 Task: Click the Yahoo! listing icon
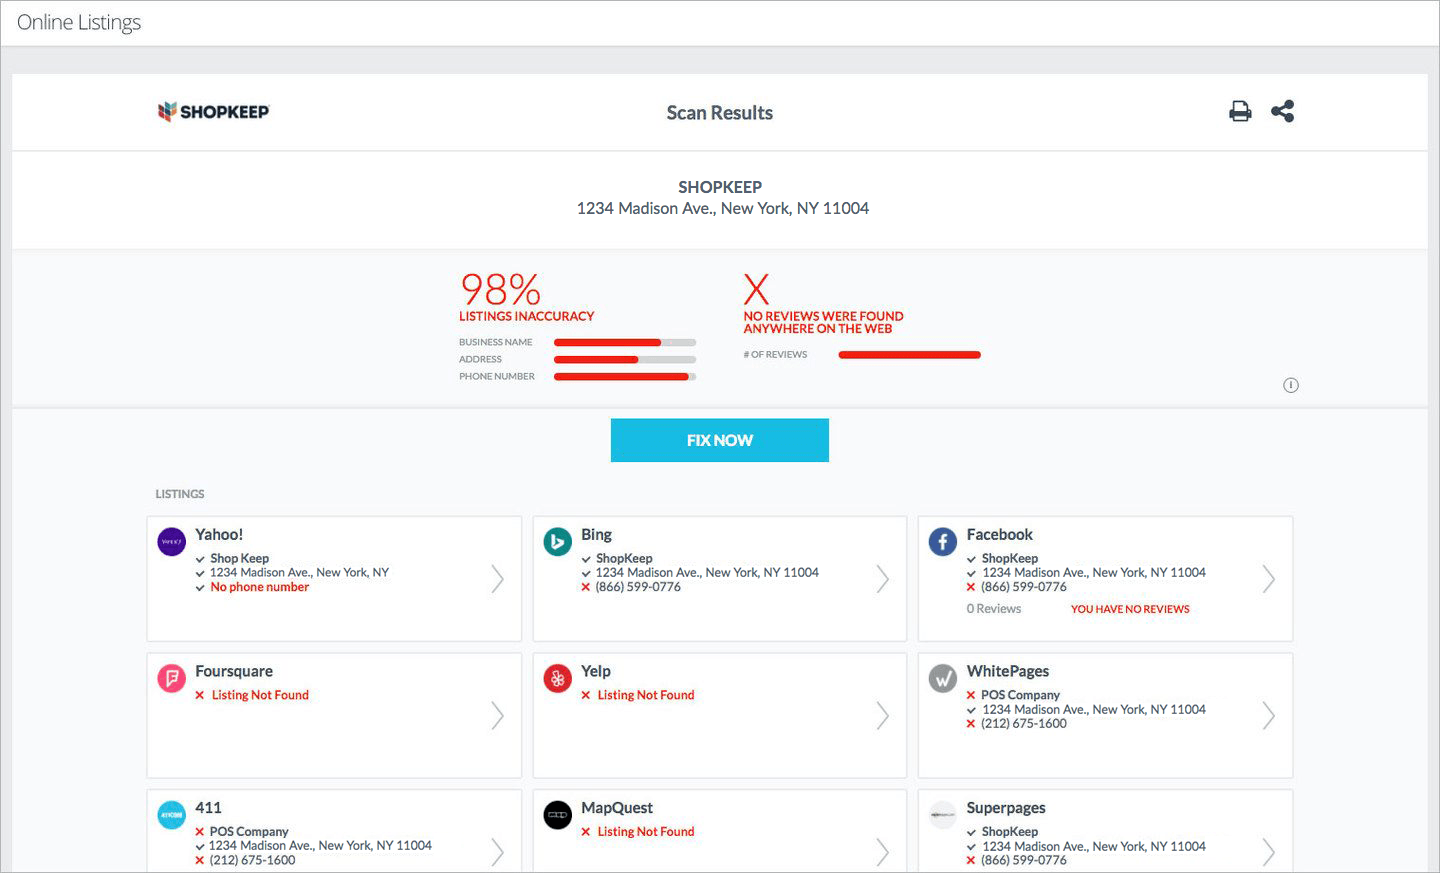click(172, 541)
